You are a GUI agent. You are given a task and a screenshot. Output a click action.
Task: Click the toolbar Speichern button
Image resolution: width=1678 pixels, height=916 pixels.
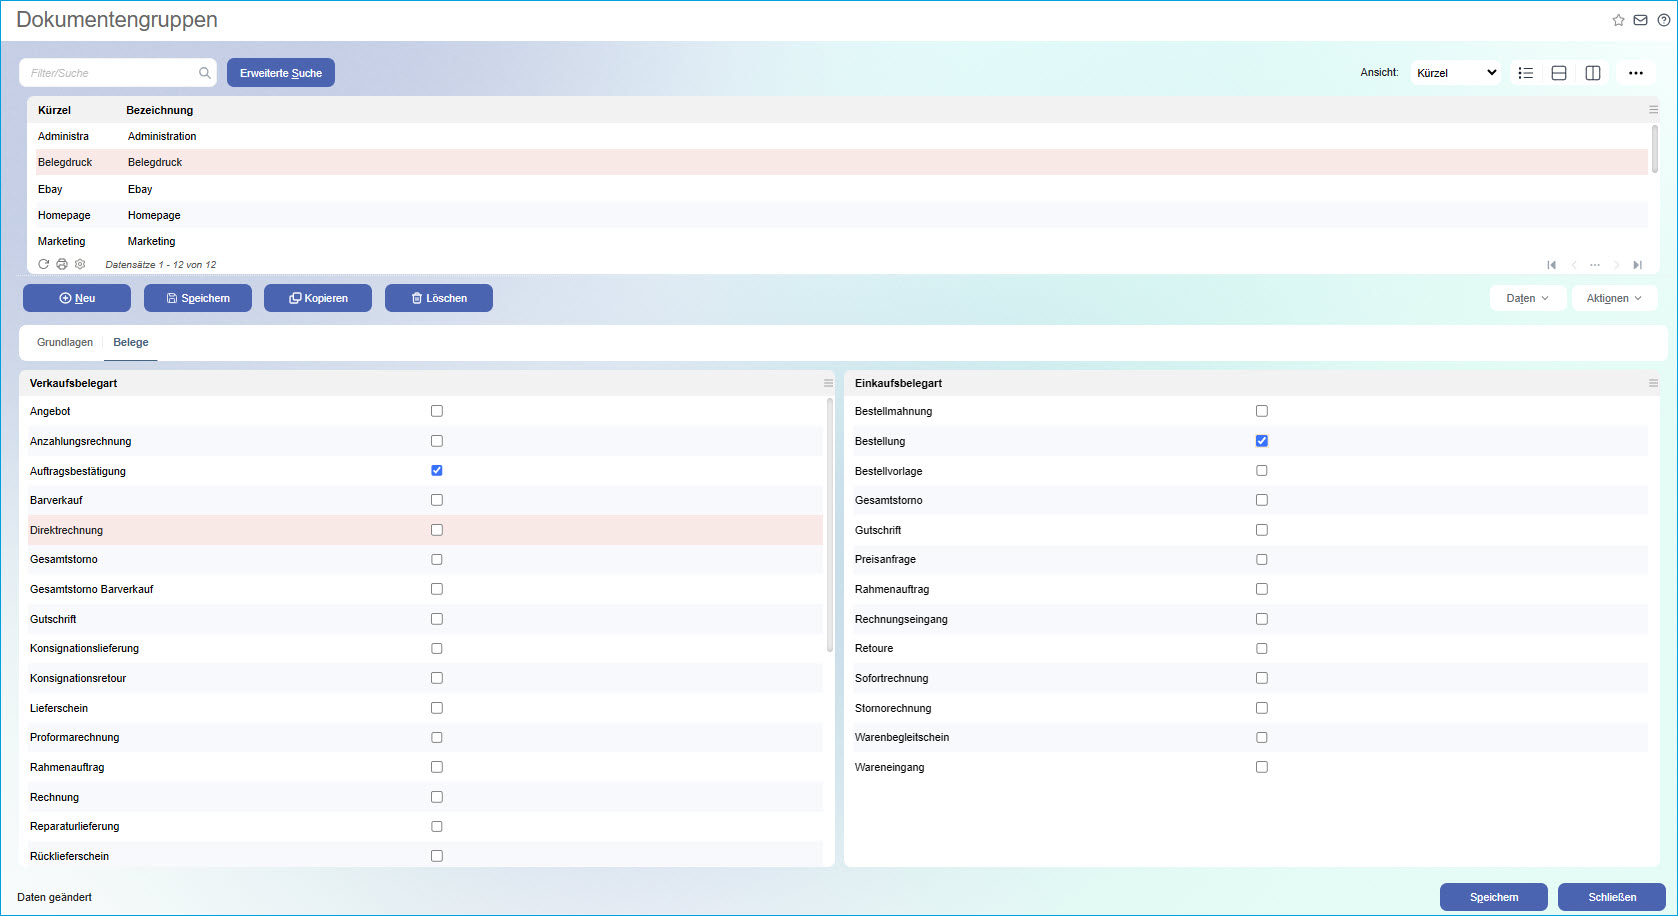tap(198, 298)
